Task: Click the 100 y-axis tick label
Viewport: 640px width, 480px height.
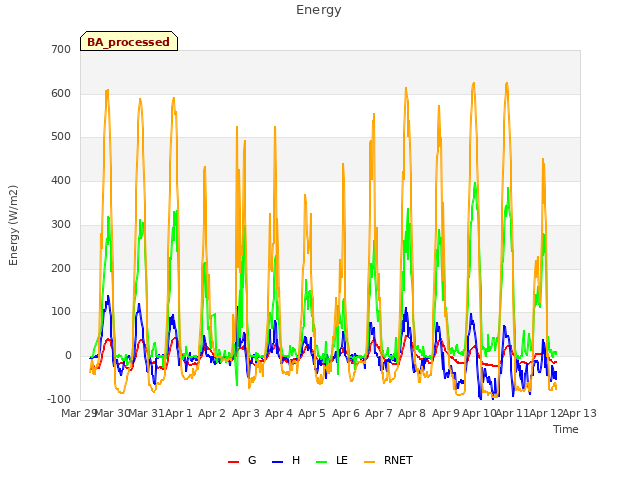Action: 61,312
